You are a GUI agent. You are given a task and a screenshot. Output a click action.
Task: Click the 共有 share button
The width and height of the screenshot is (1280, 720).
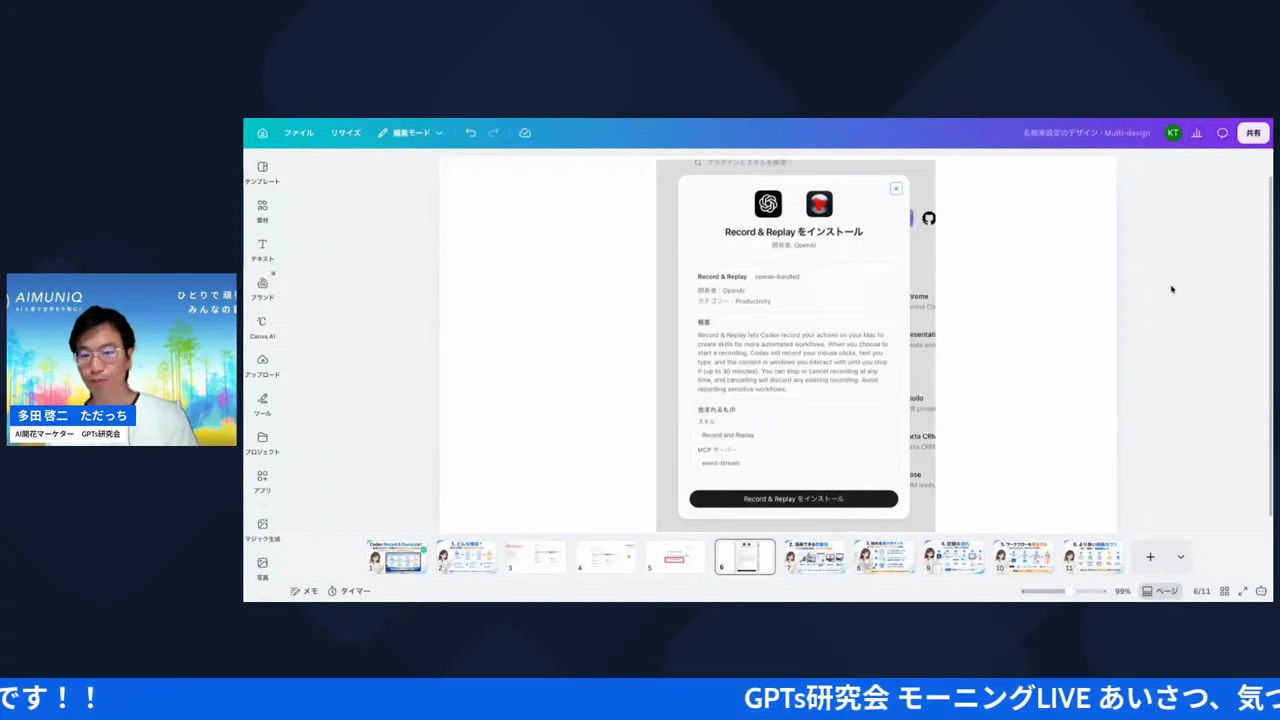click(1253, 133)
